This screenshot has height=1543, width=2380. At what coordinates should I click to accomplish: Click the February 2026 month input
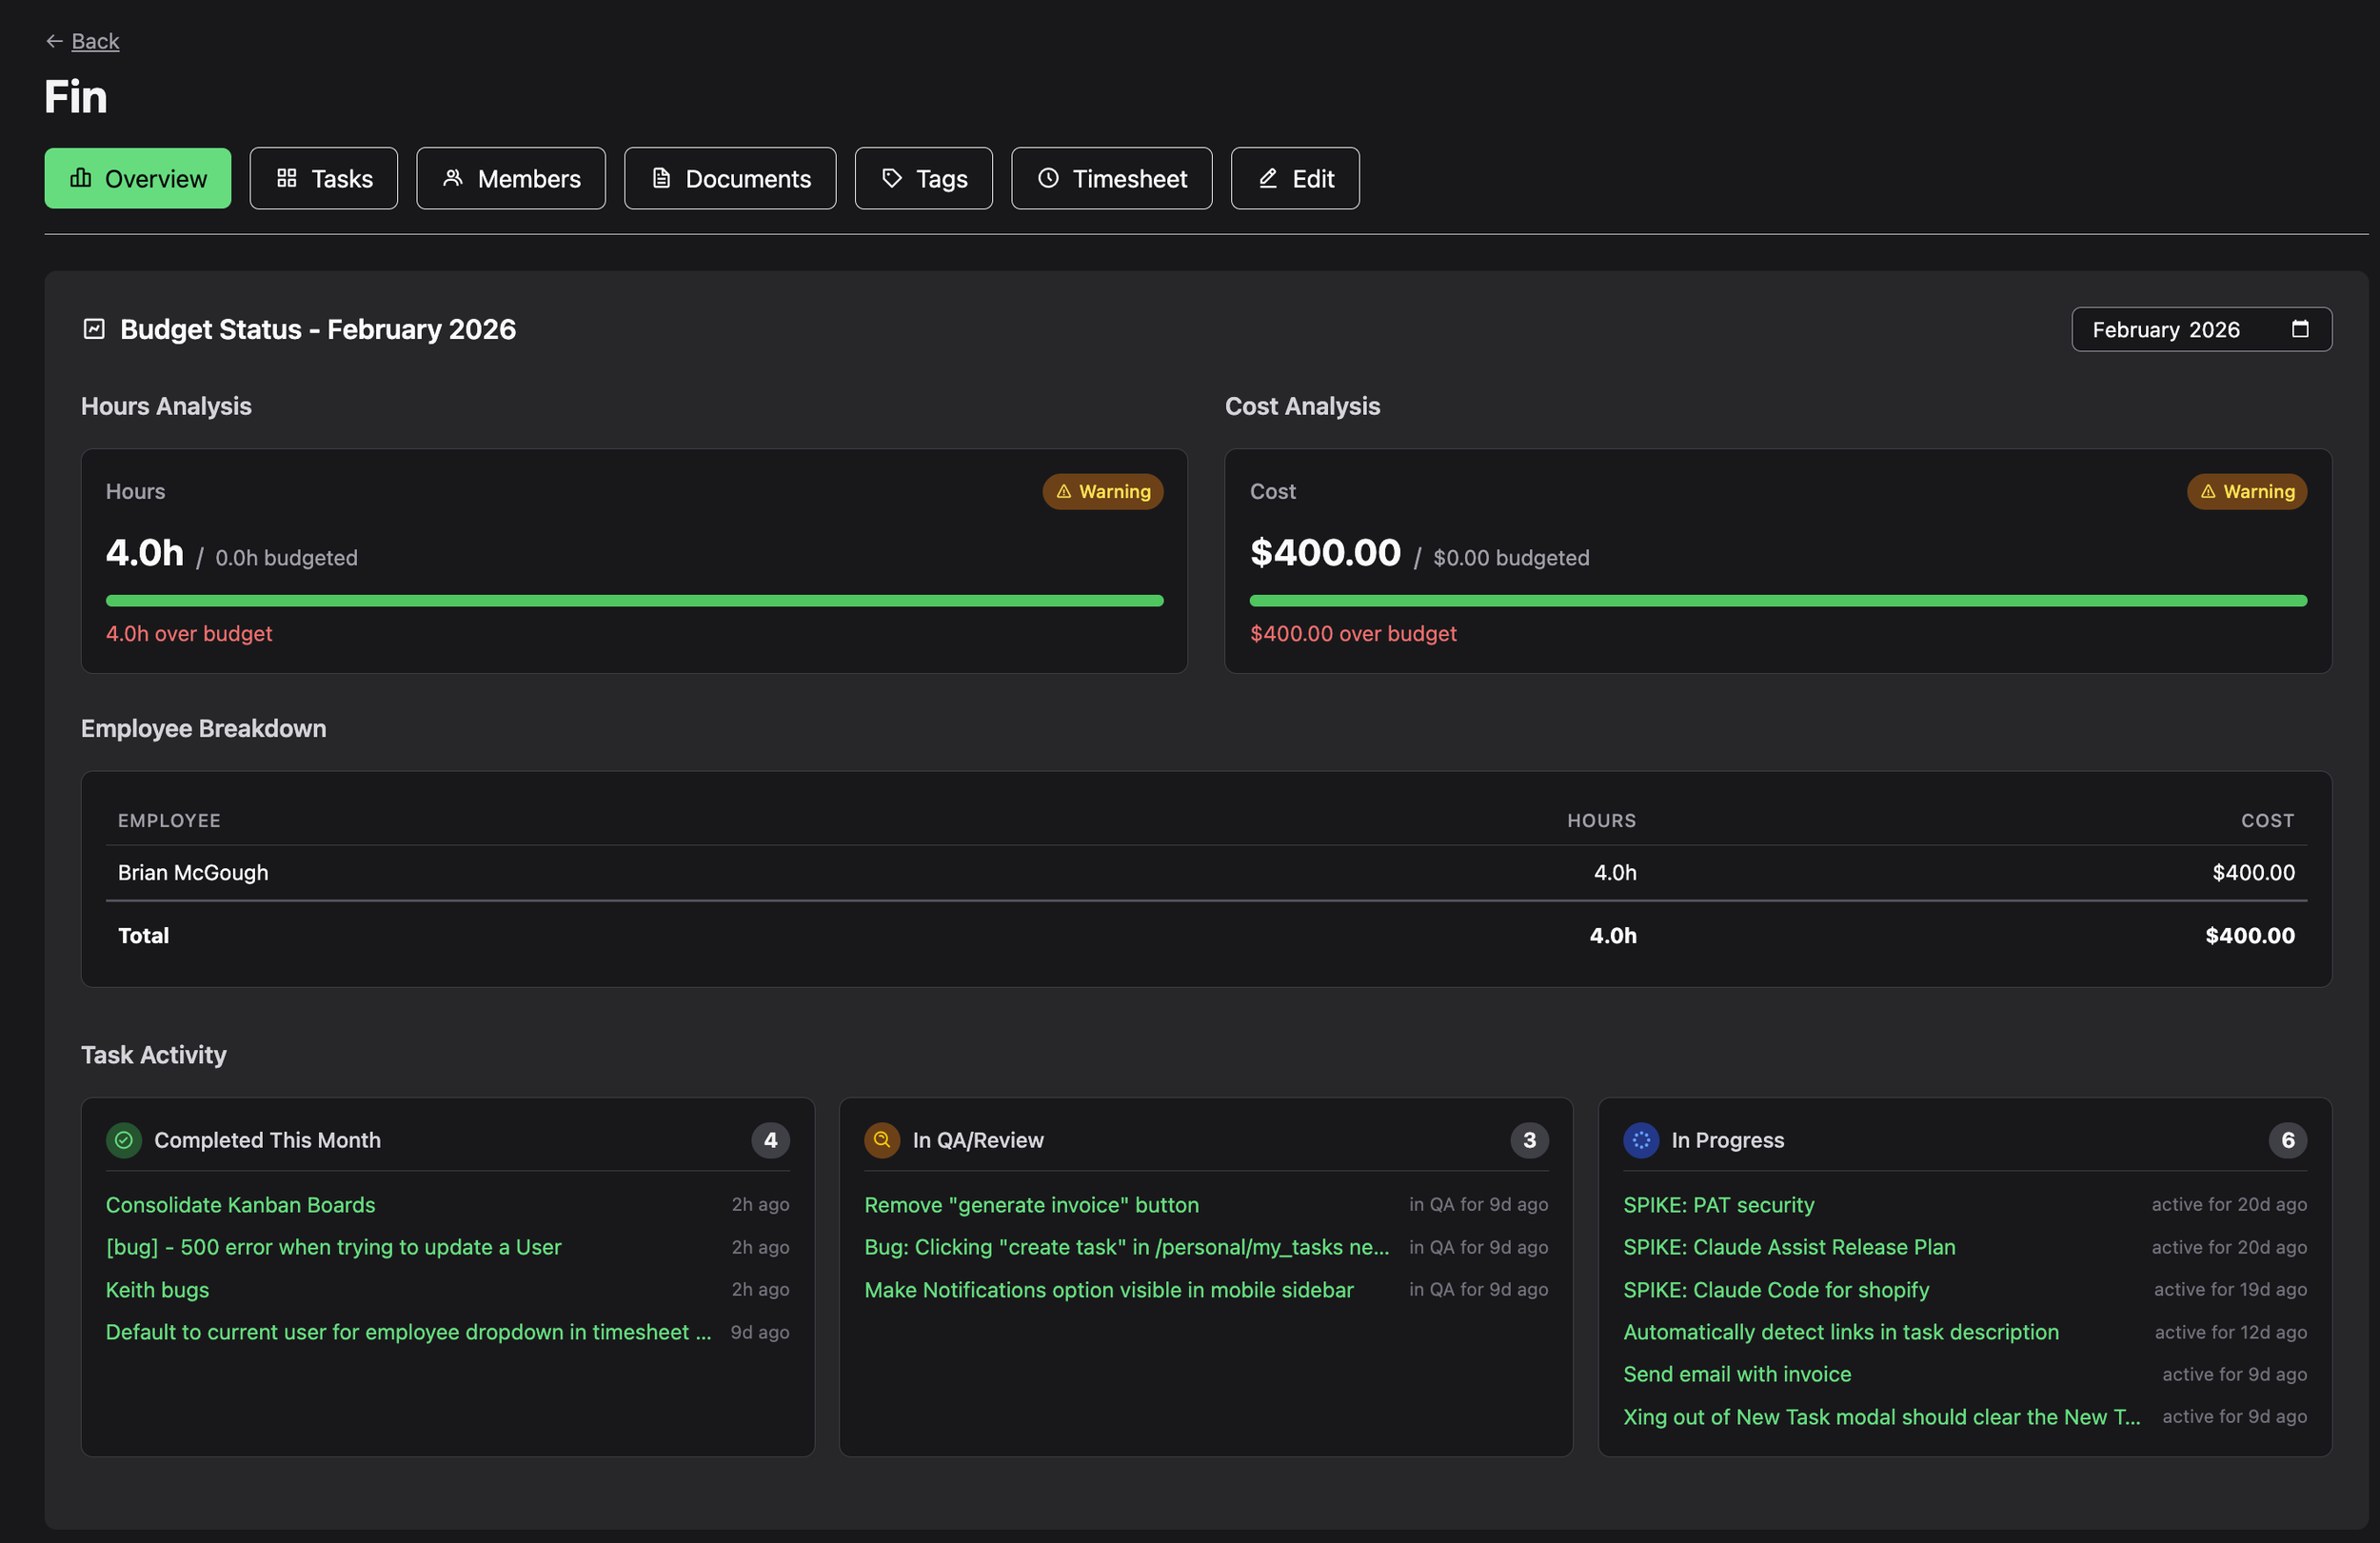2165,330
